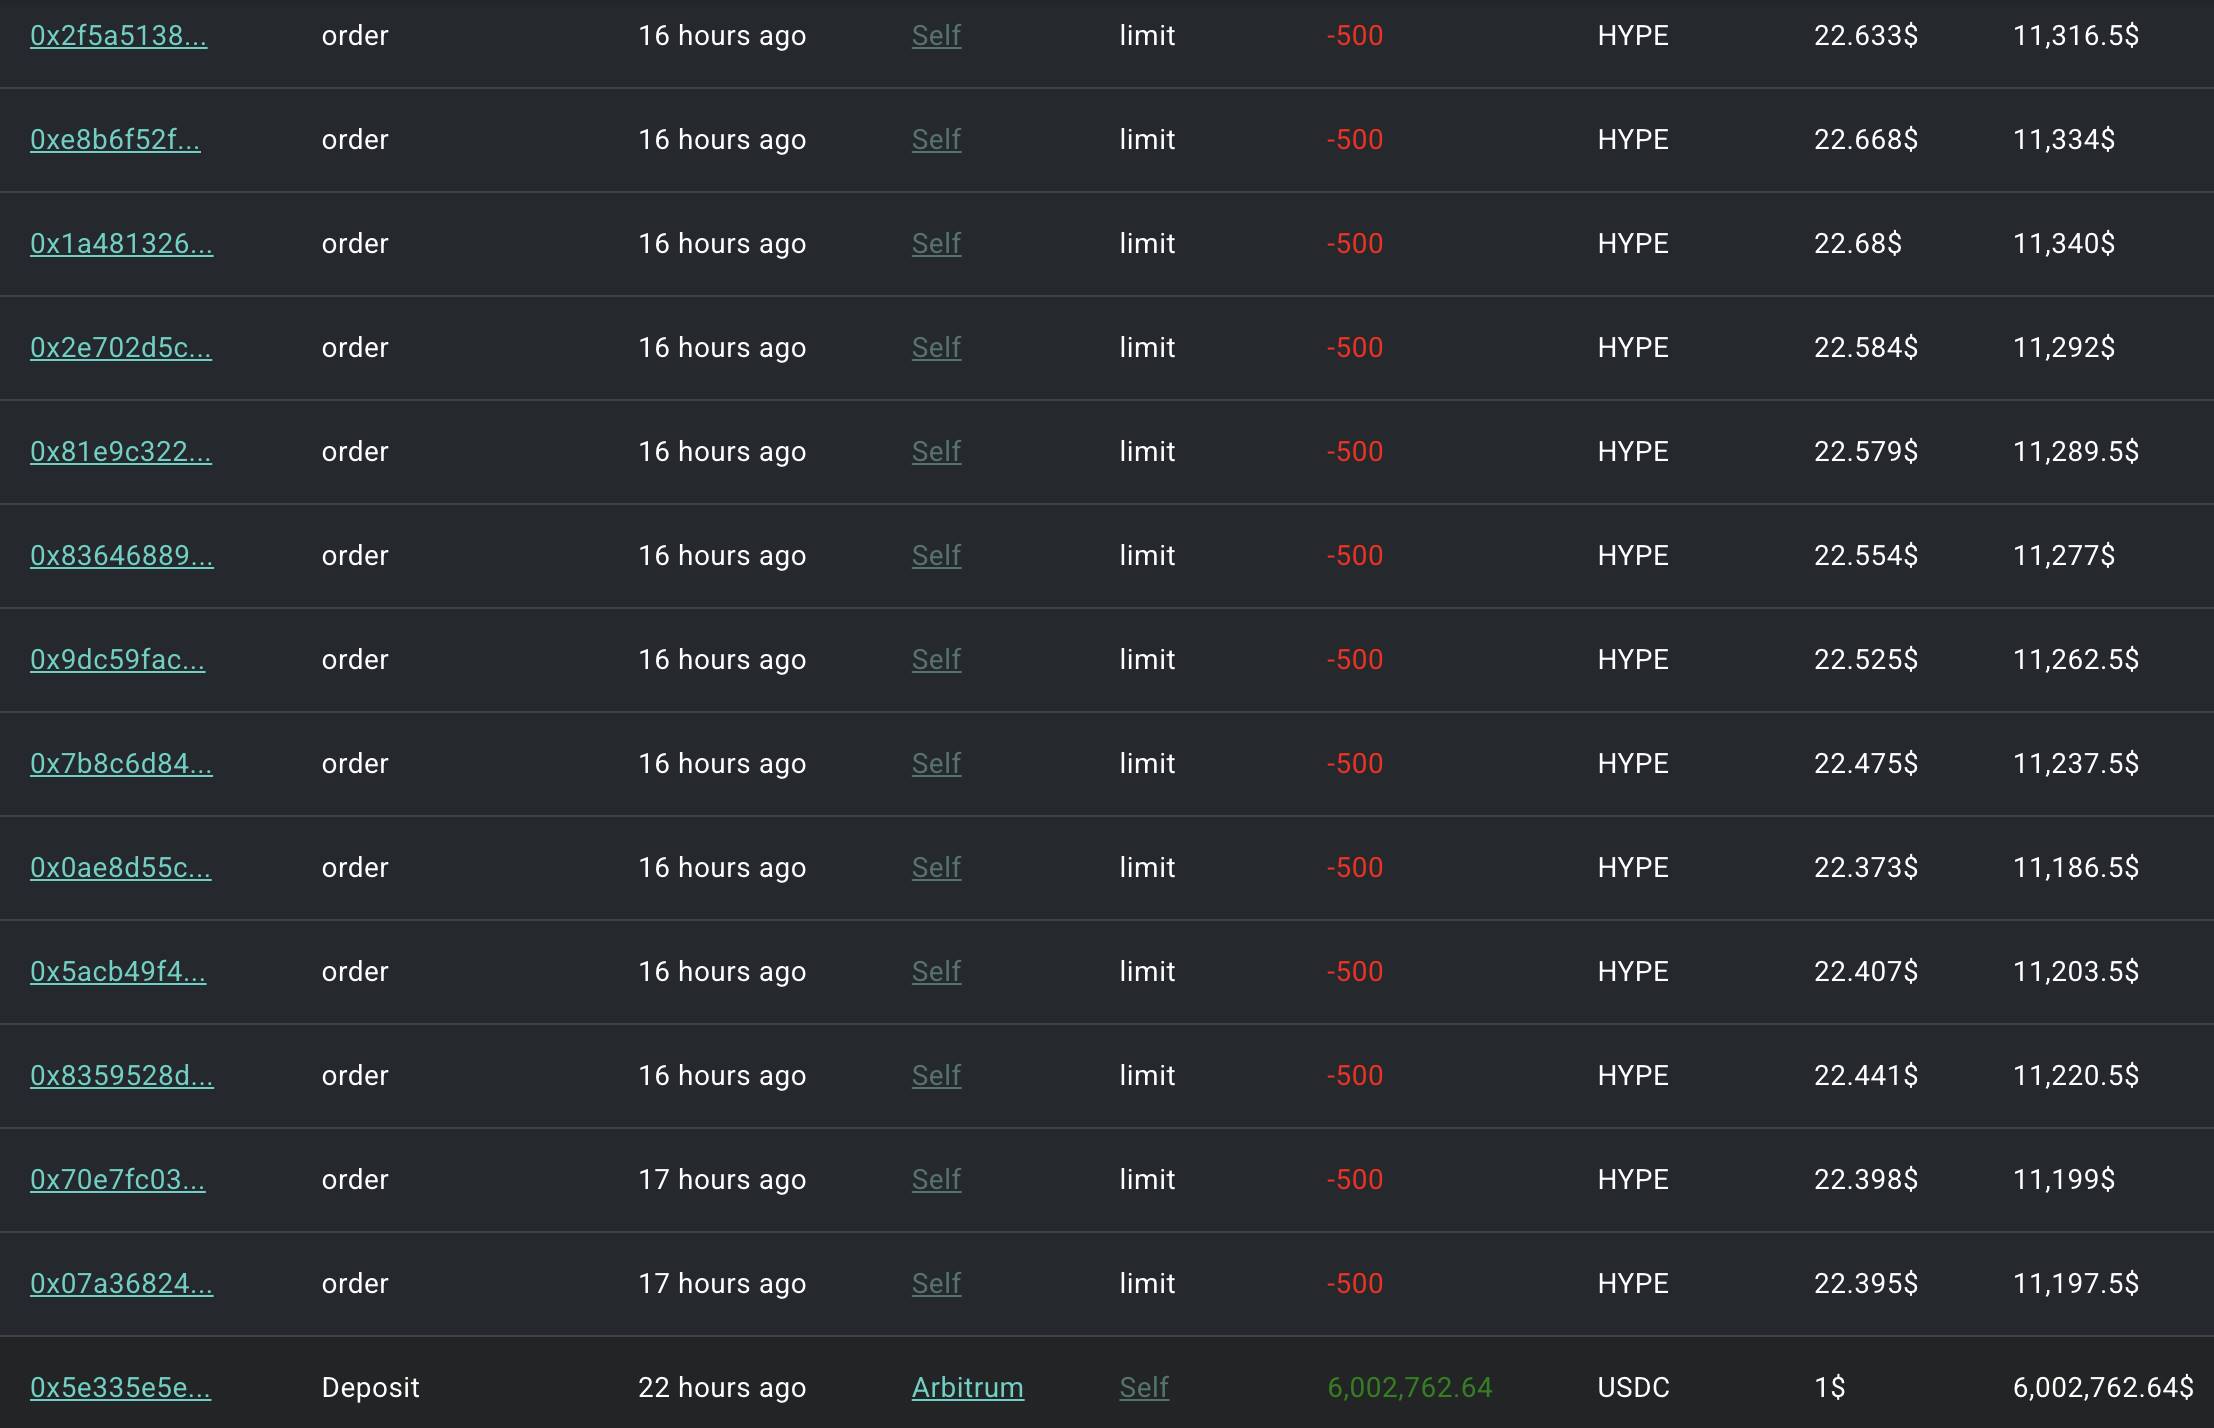Click Self link in the Deposit row
Image resolution: width=2214 pixels, height=1428 pixels.
pyautogui.click(x=1144, y=1388)
